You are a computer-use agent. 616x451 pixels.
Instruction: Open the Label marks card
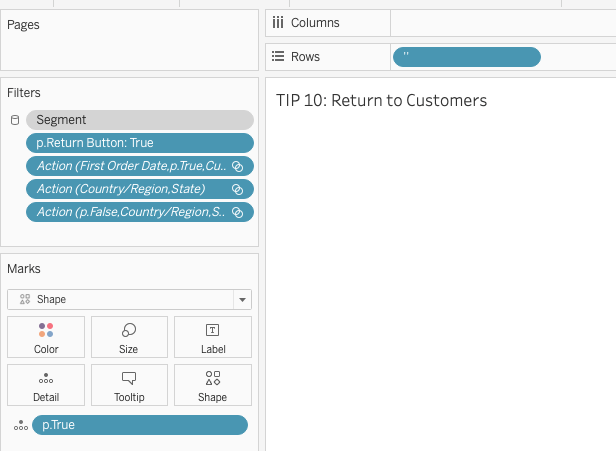click(212, 337)
